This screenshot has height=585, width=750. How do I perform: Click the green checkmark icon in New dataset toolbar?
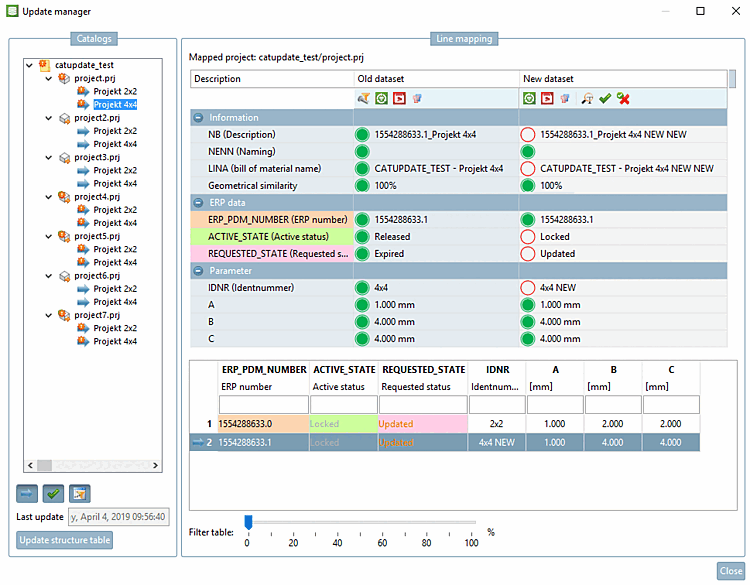tap(604, 98)
